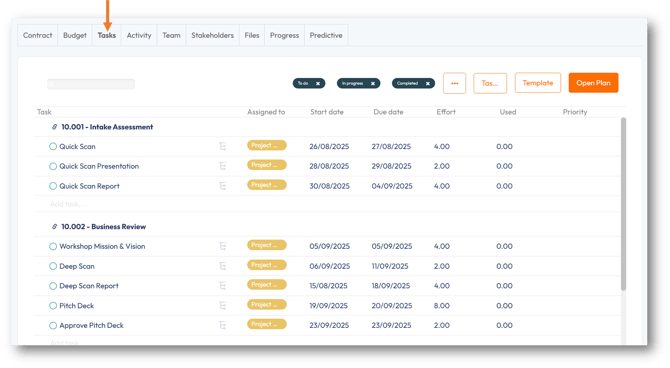Image resolution: width=670 pixels, height=368 pixels.
Task: Click hierarchy icon next to Deep Scan Report
Action: tap(223, 286)
